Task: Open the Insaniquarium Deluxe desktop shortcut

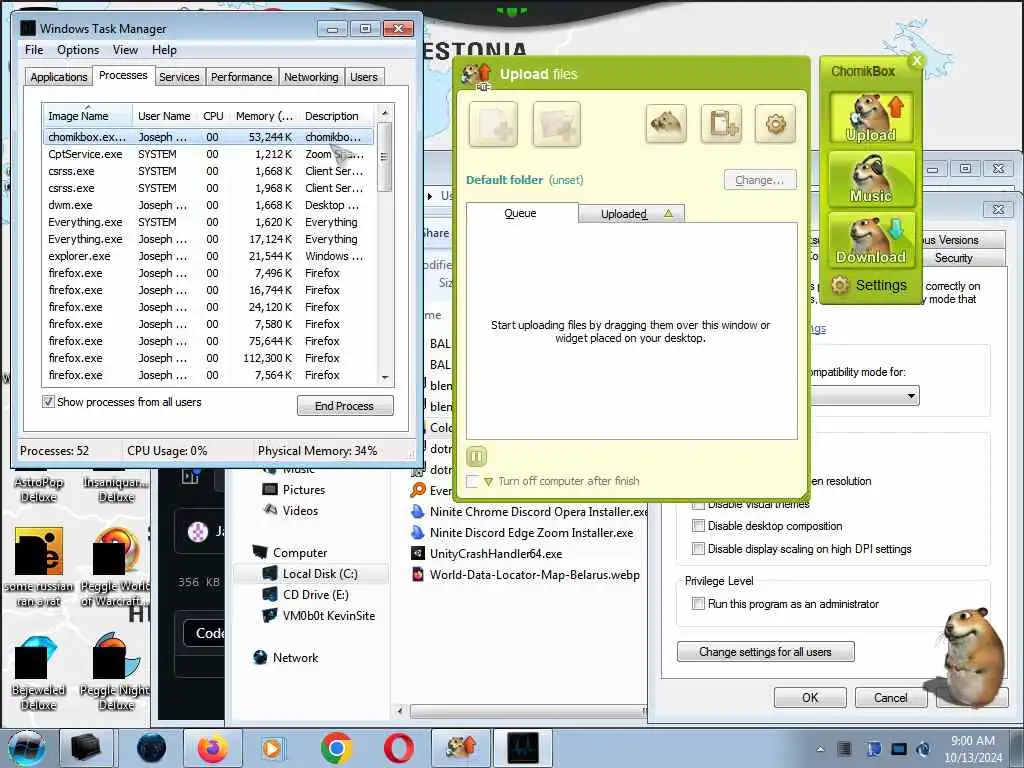Action: tap(116, 486)
